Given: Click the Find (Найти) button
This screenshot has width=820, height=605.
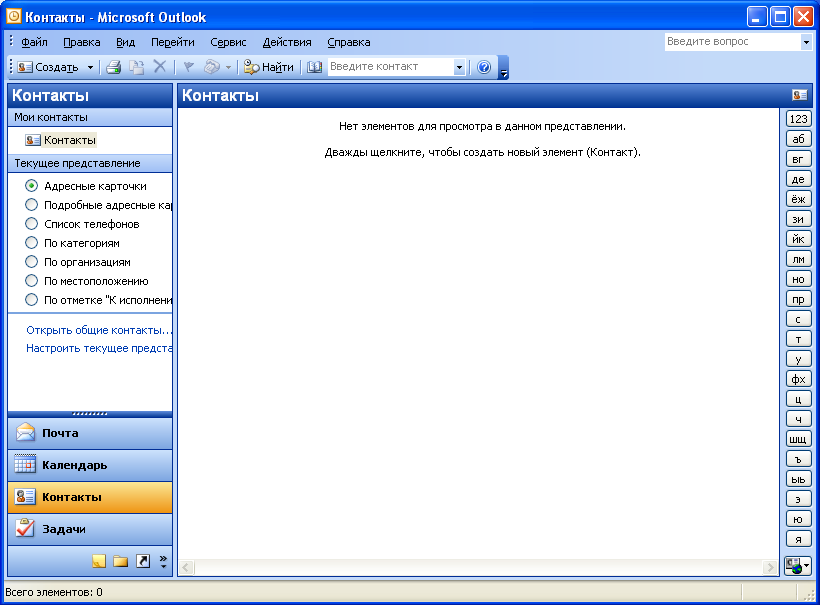Looking at the screenshot, I should (x=269, y=67).
